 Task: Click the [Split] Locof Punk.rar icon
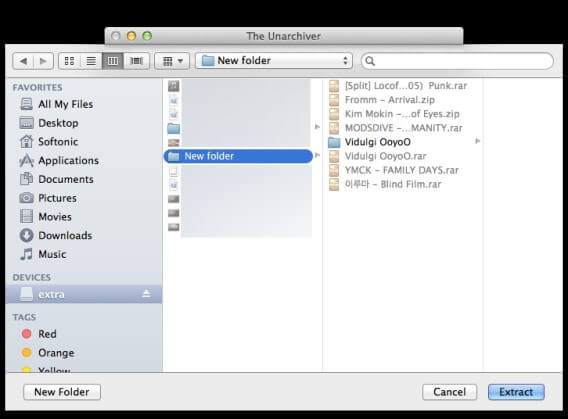pos(334,86)
